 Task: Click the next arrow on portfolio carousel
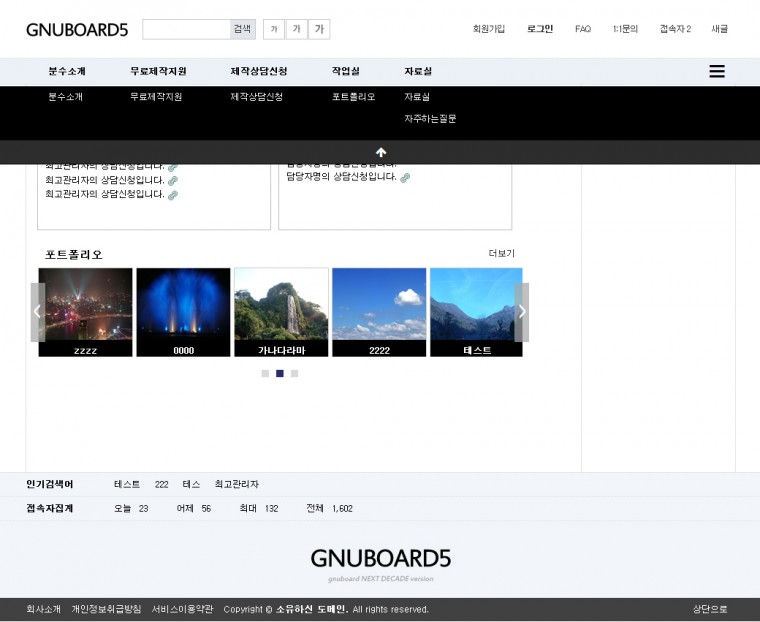pos(521,311)
